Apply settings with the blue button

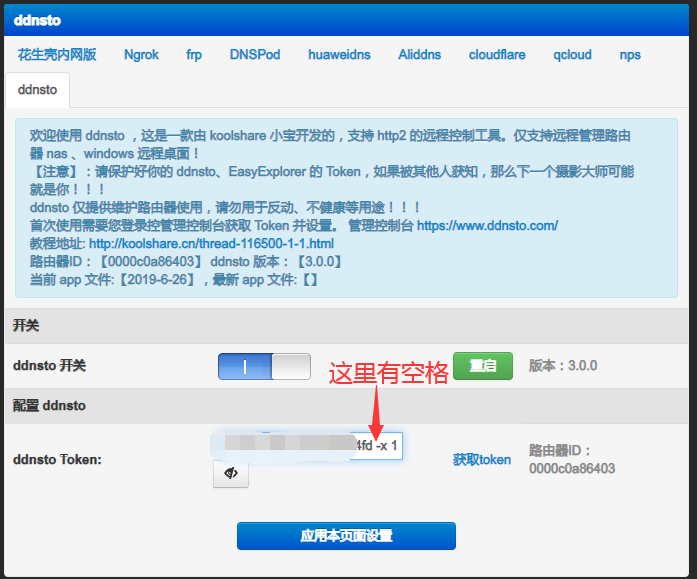[x=346, y=536]
